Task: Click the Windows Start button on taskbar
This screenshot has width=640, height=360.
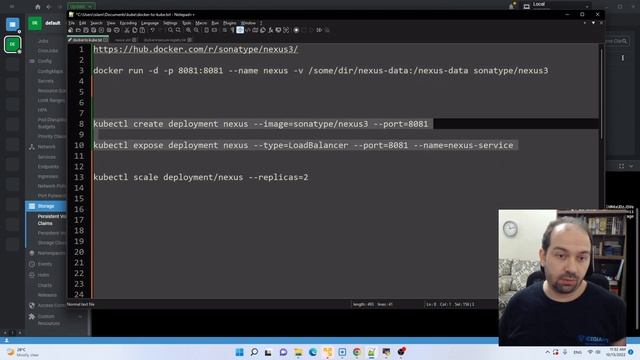Action: [240, 352]
